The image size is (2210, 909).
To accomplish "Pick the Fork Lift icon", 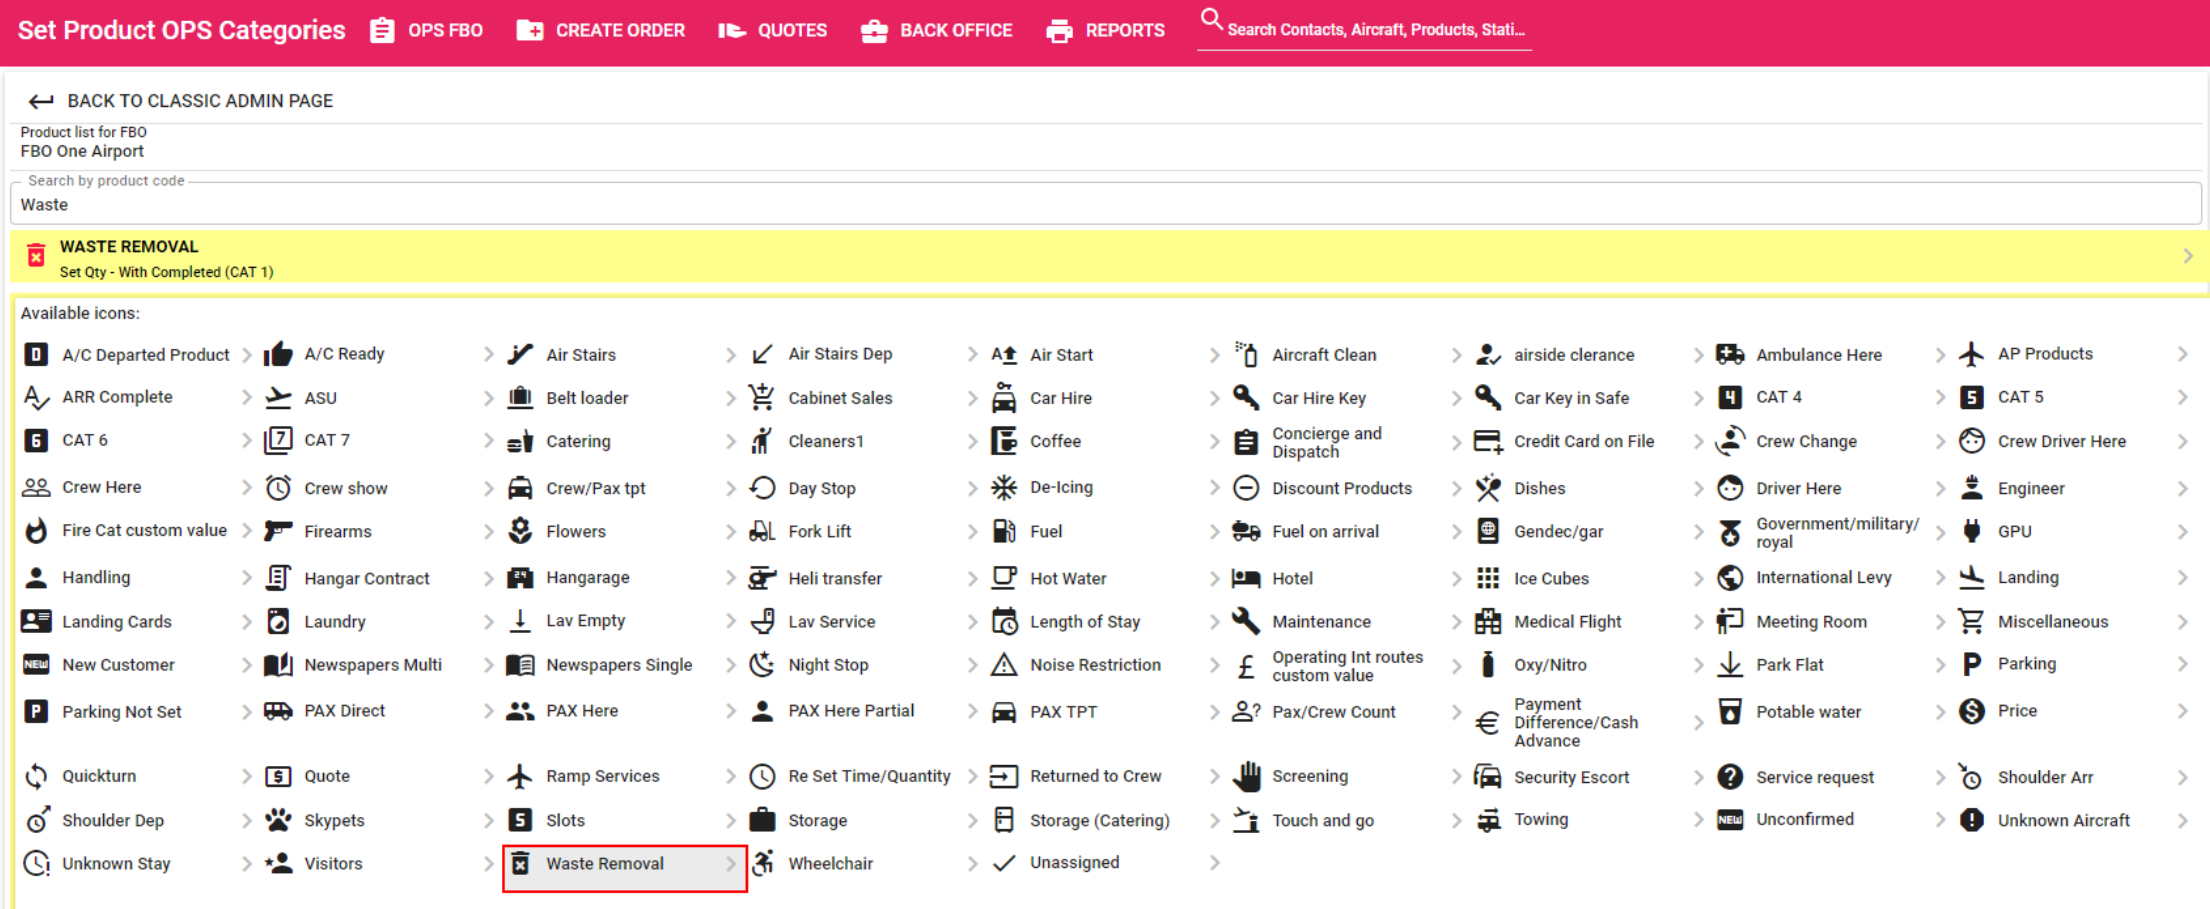I will click(762, 531).
